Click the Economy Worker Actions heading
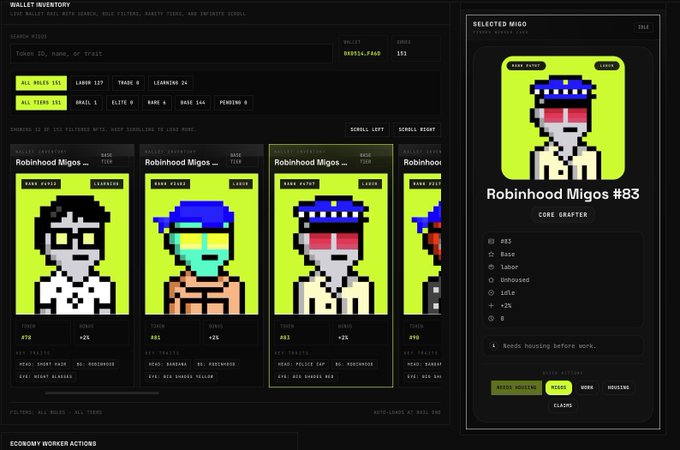The image size is (680, 450). pos(53,444)
